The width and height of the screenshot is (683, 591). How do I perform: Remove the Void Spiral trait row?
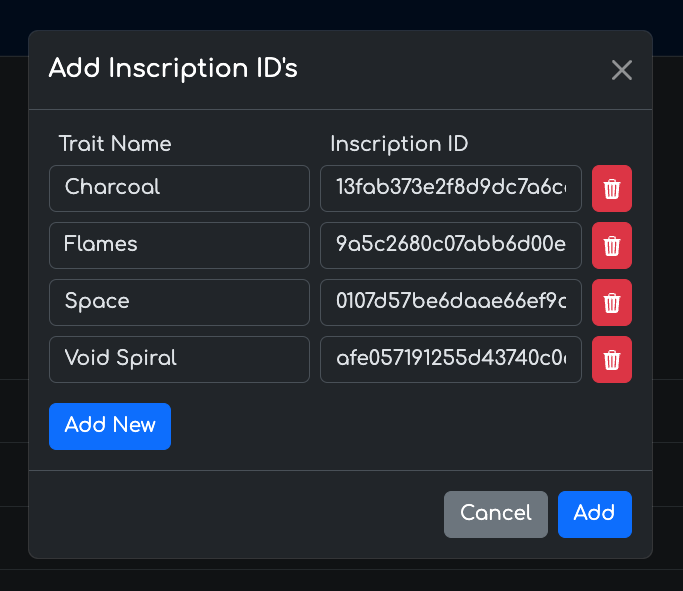(611, 360)
